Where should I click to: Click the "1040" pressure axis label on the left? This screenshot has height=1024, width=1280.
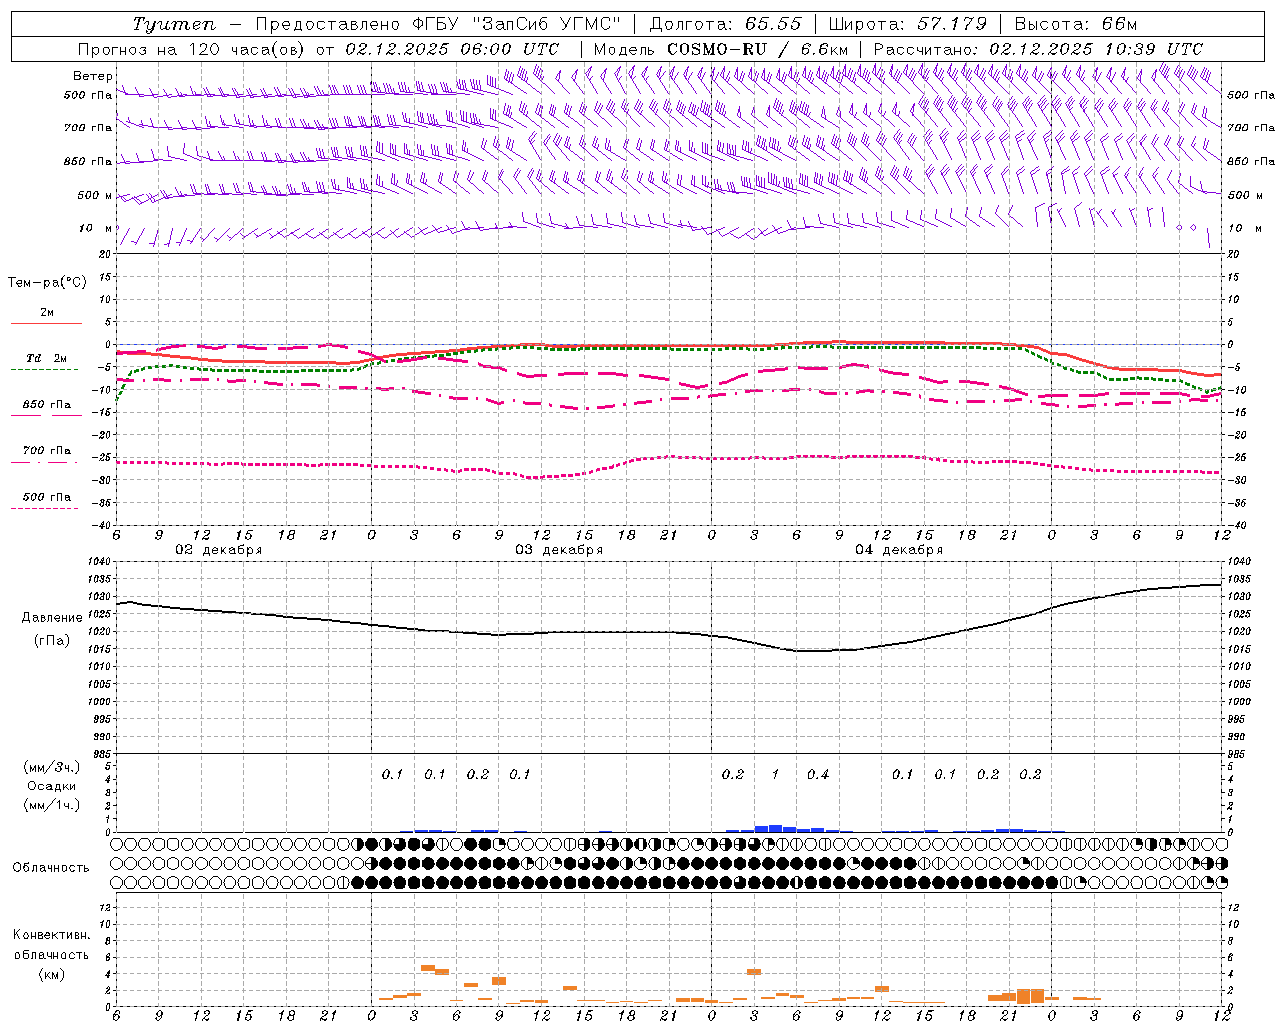click(98, 562)
